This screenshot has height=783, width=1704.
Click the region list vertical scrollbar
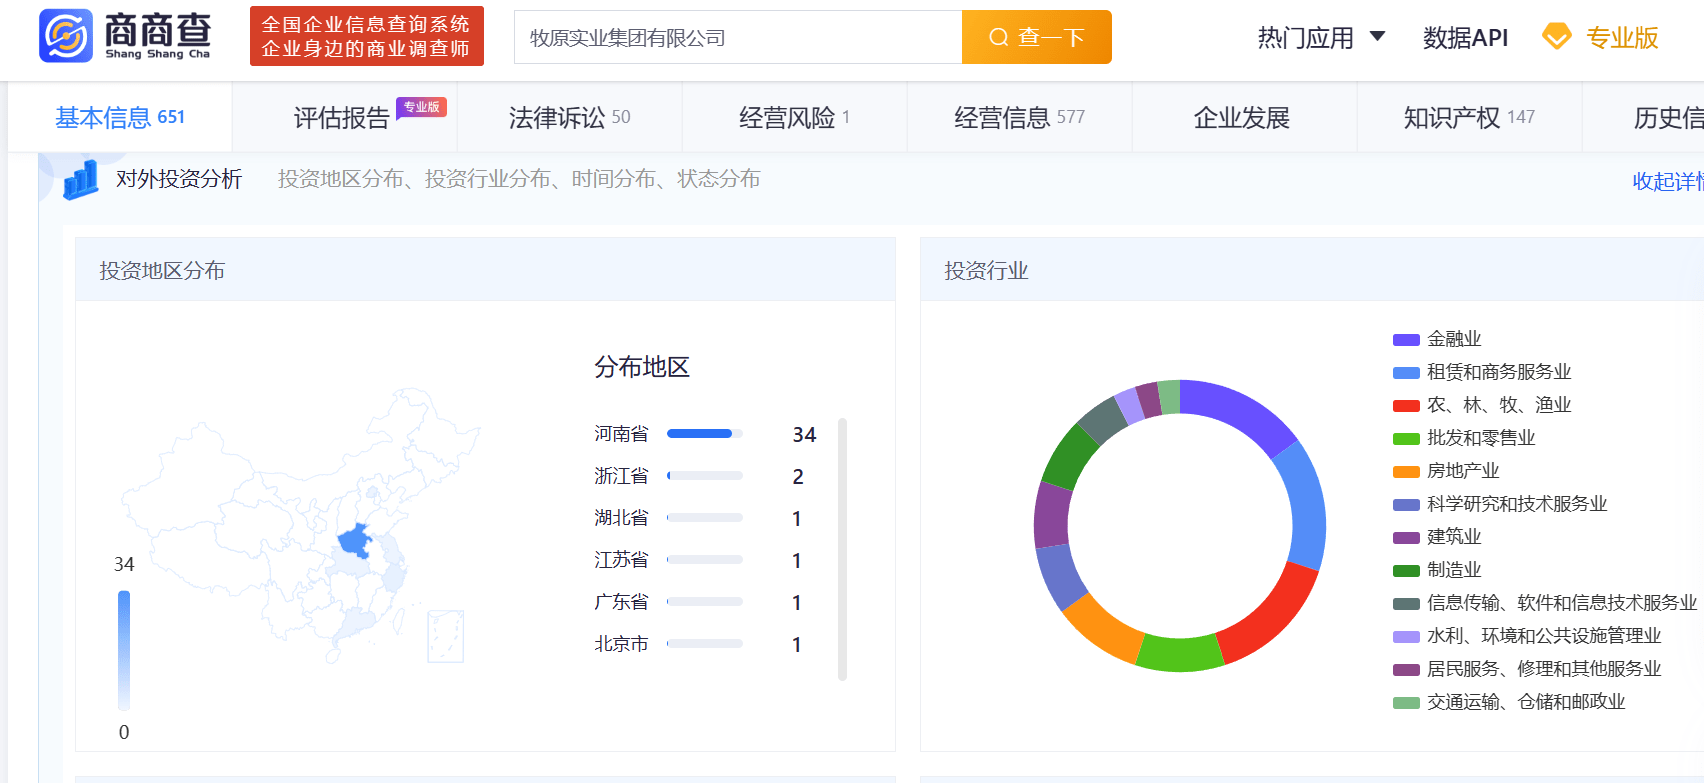(x=842, y=549)
